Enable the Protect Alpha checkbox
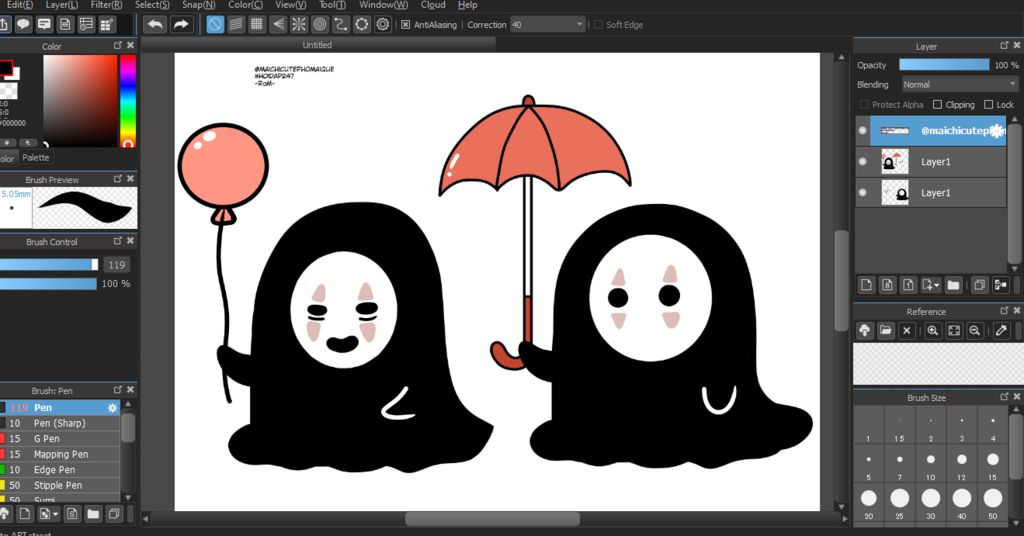 click(x=864, y=104)
